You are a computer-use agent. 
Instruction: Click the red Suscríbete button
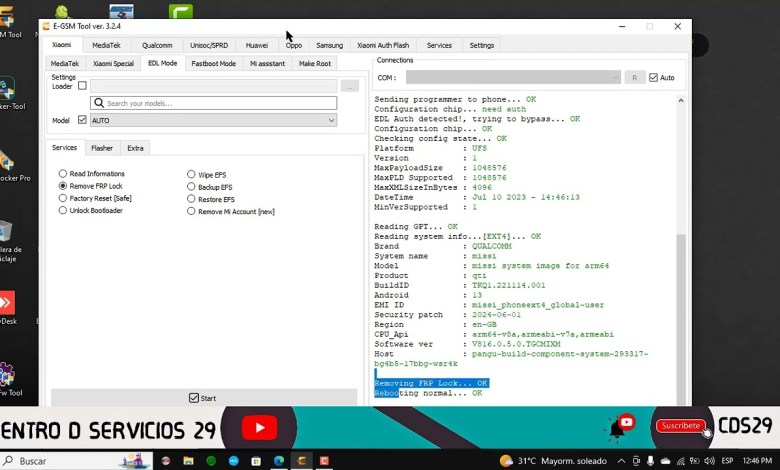click(x=680, y=426)
